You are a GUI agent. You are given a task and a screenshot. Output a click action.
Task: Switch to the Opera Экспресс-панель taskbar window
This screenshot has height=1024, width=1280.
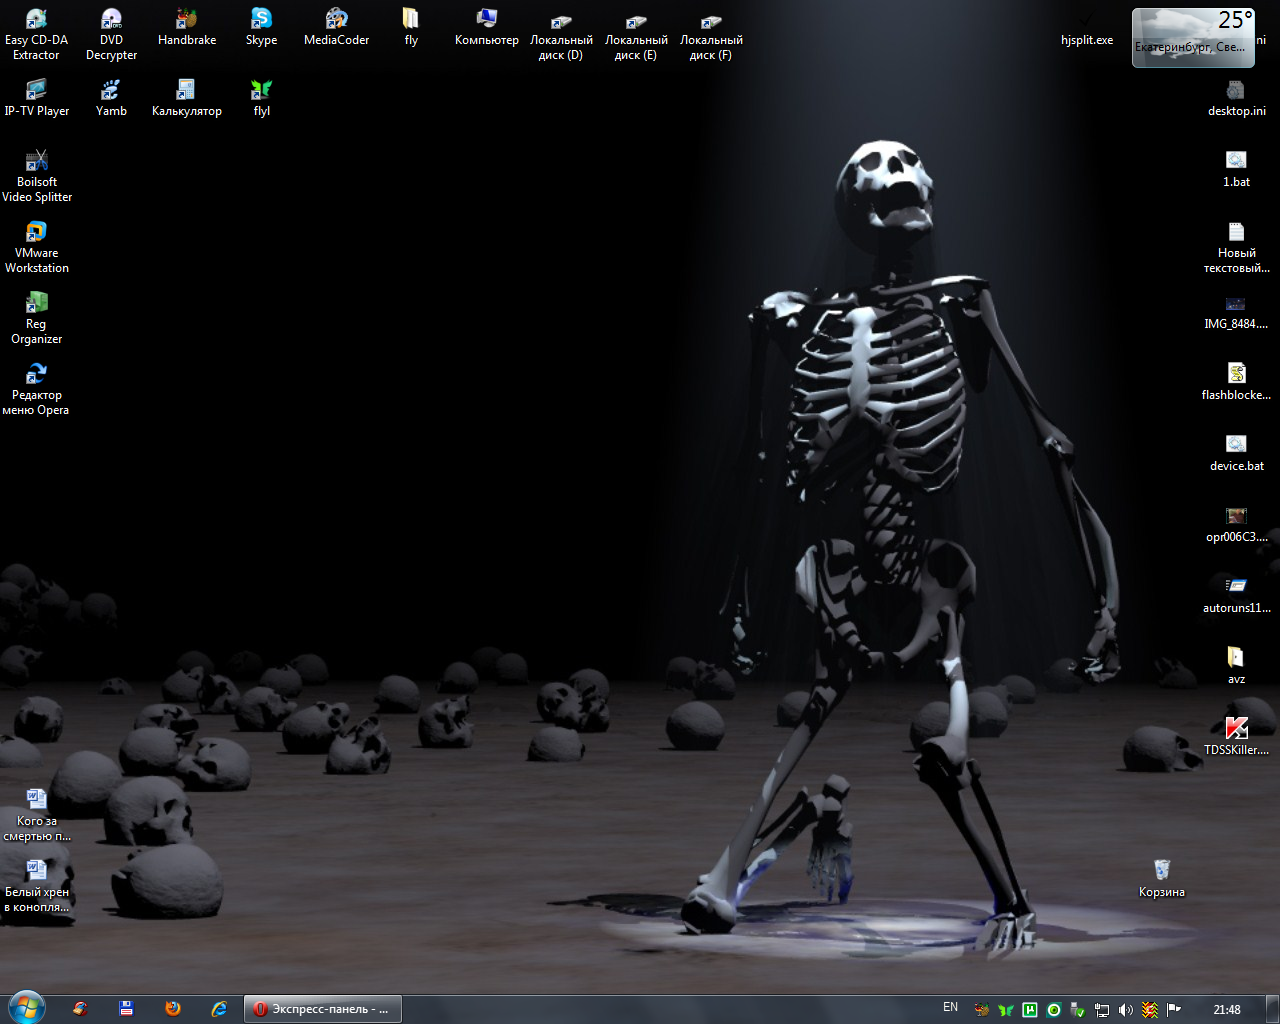[x=323, y=1009]
